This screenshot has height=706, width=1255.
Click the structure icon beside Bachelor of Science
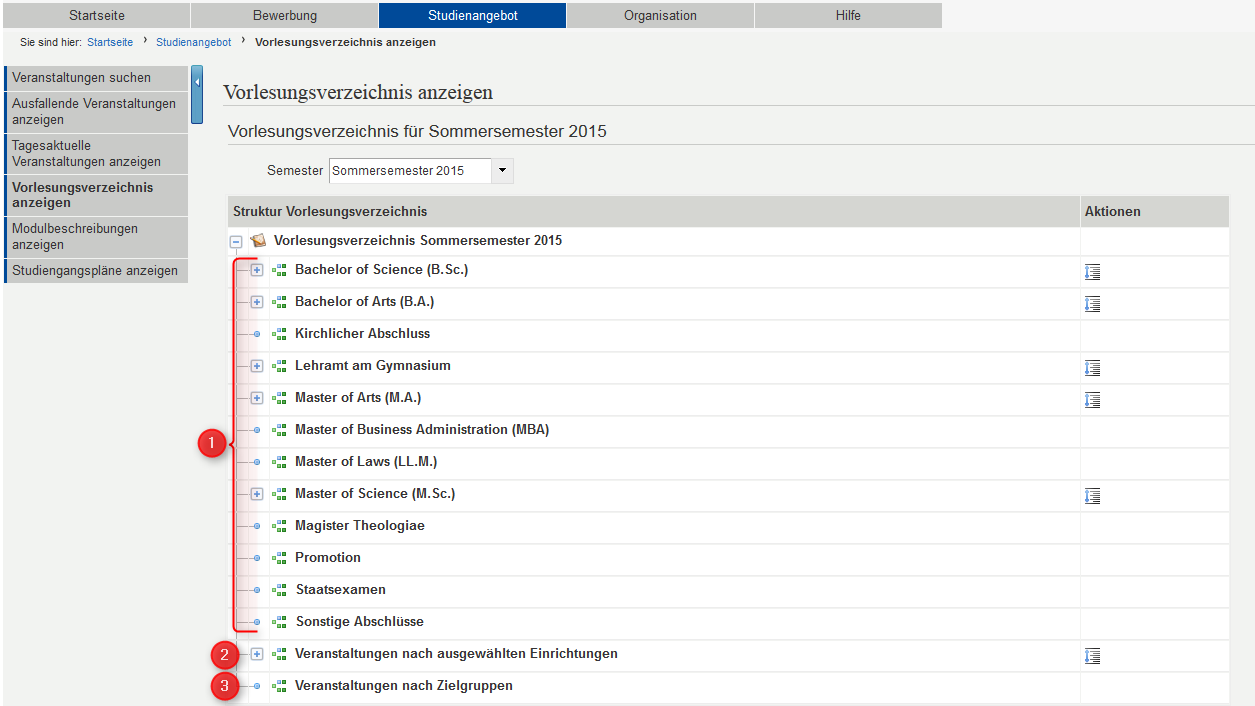279,270
